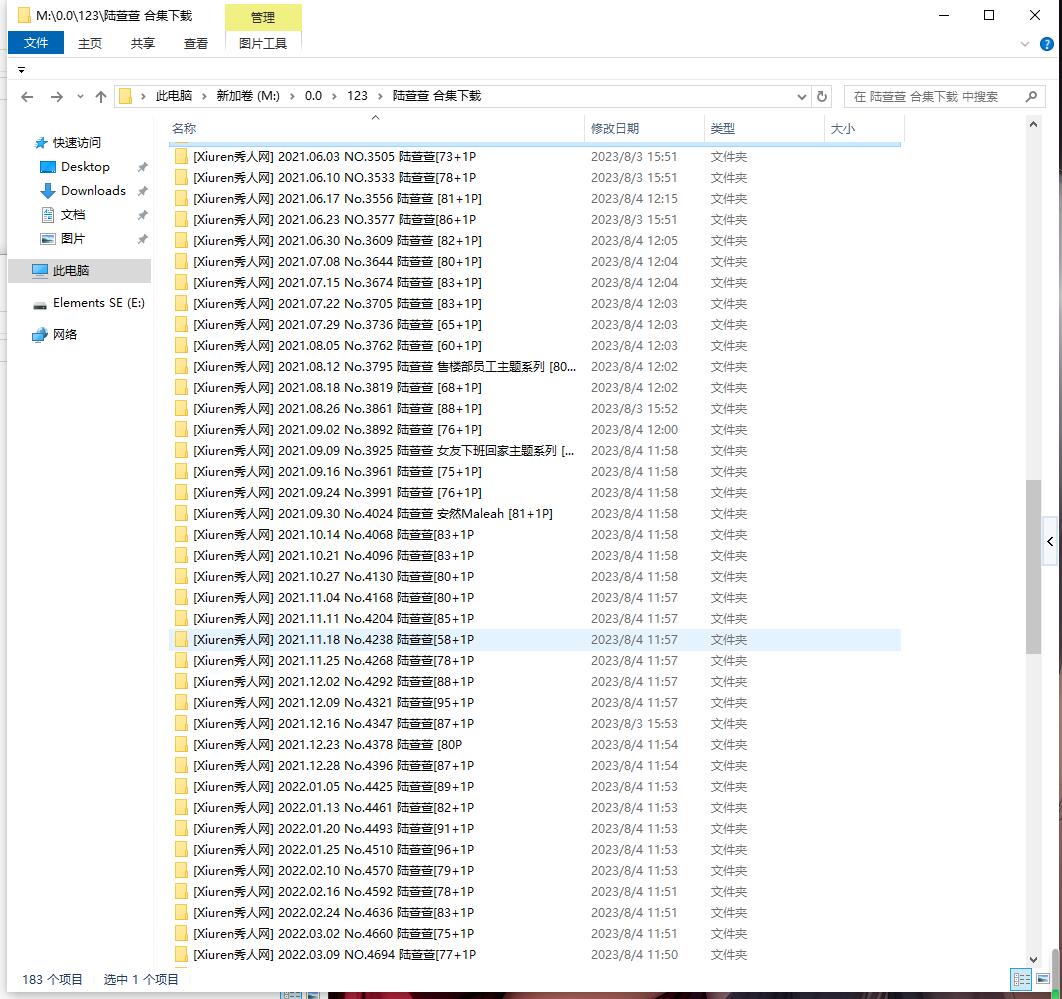Click 0.0 in the address breadcrumb
Viewport: 1062px width, 999px height.
(313, 96)
